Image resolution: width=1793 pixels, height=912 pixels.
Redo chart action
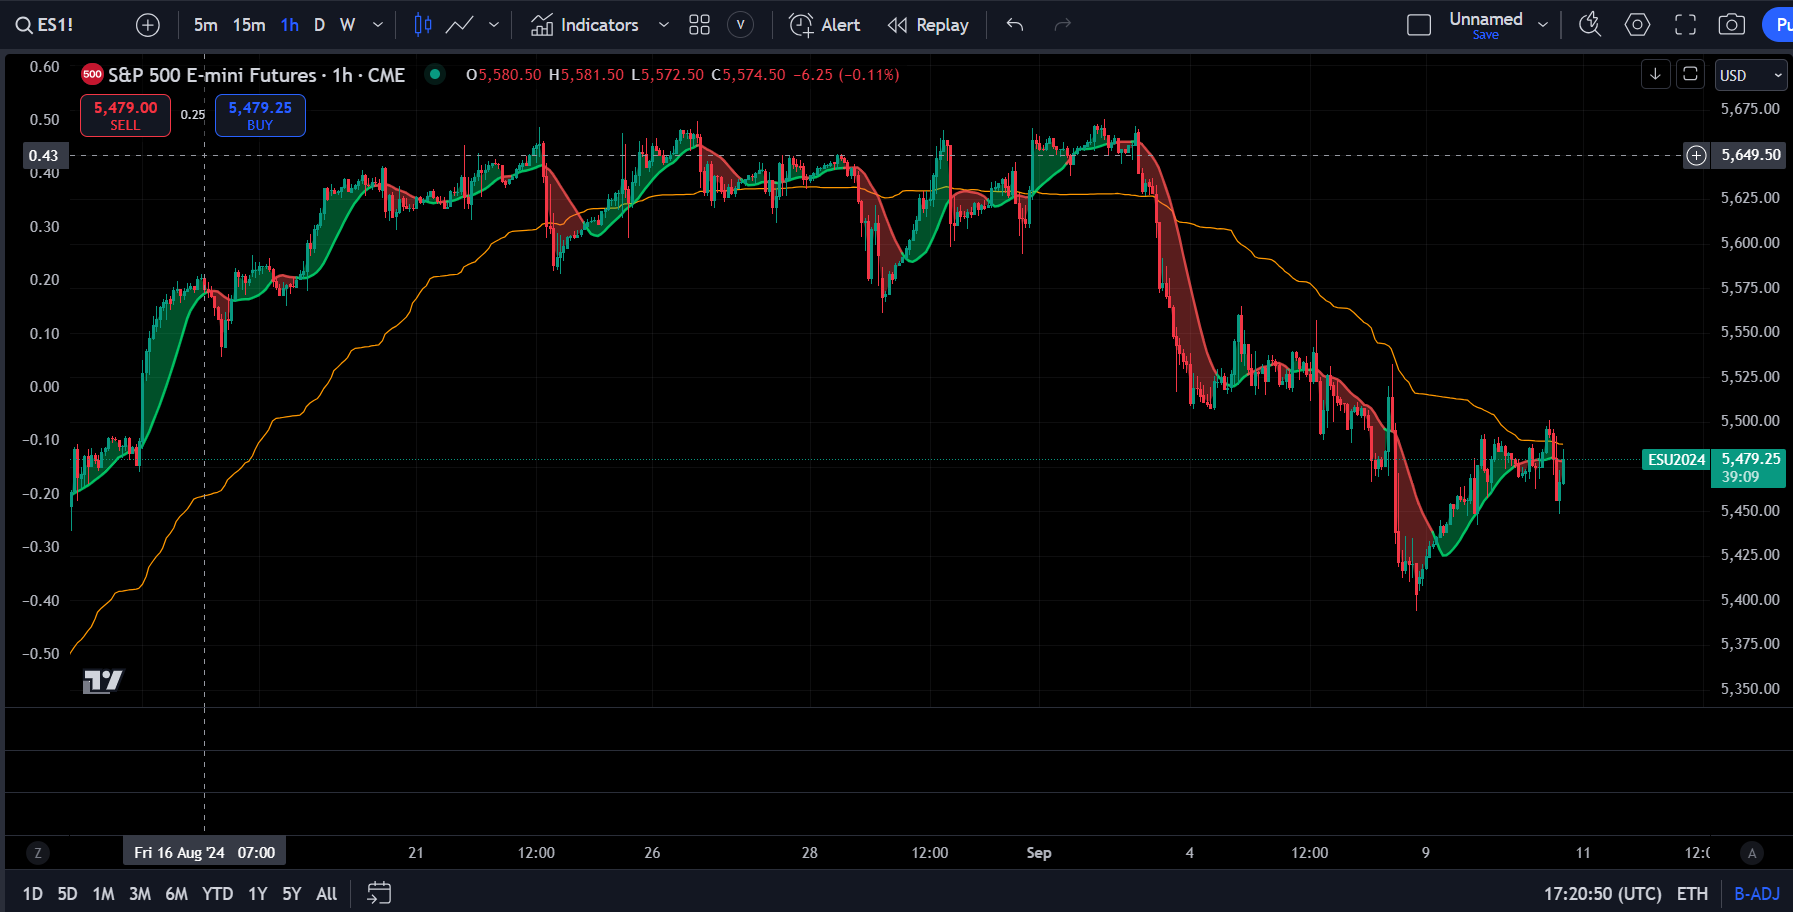(1062, 25)
